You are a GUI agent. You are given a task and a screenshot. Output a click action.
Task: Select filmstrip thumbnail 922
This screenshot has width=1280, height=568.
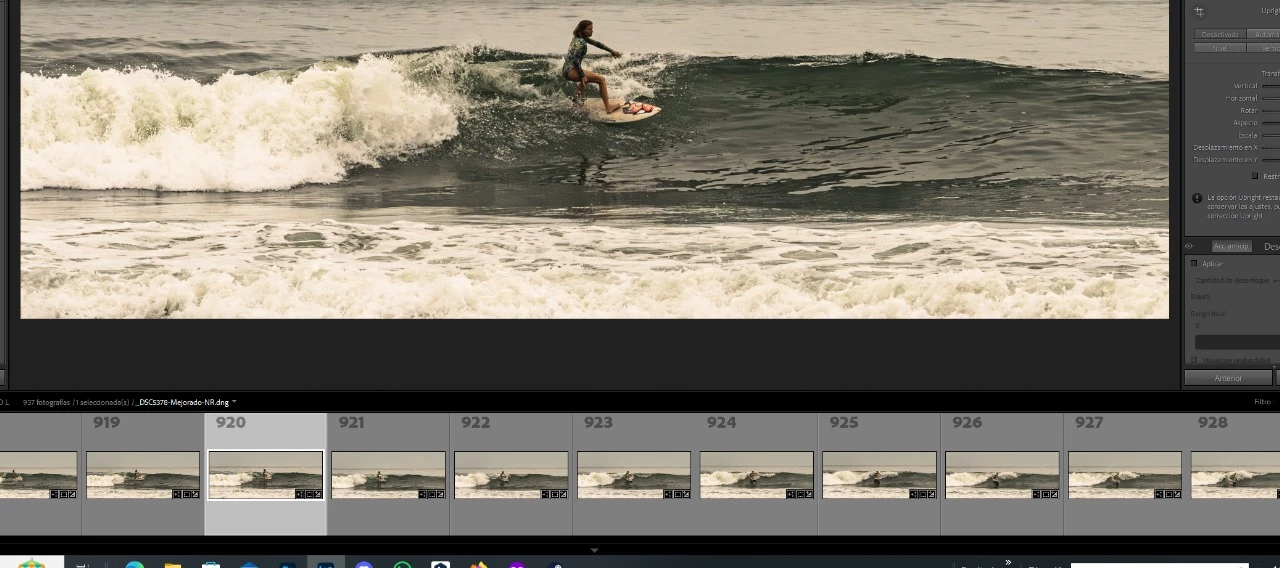click(x=511, y=474)
